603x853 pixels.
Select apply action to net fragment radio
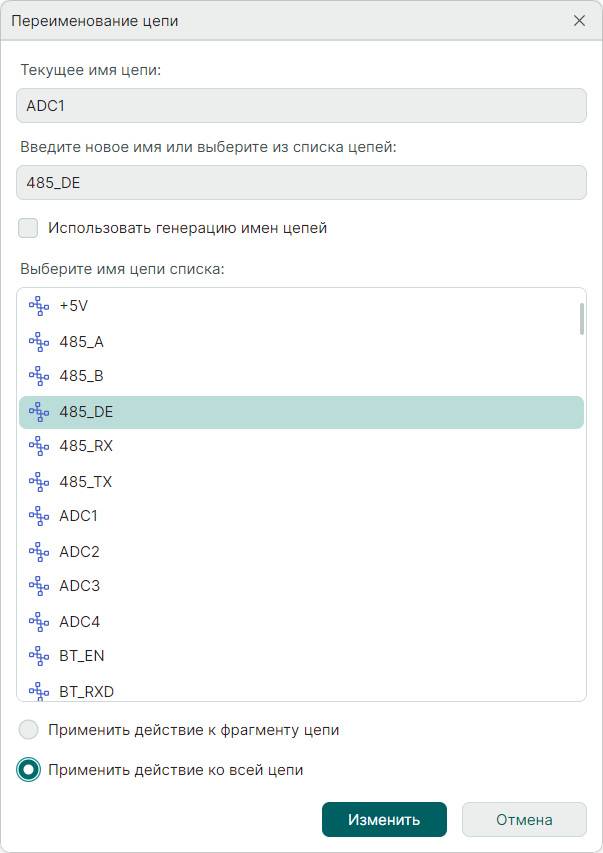pos(29,730)
